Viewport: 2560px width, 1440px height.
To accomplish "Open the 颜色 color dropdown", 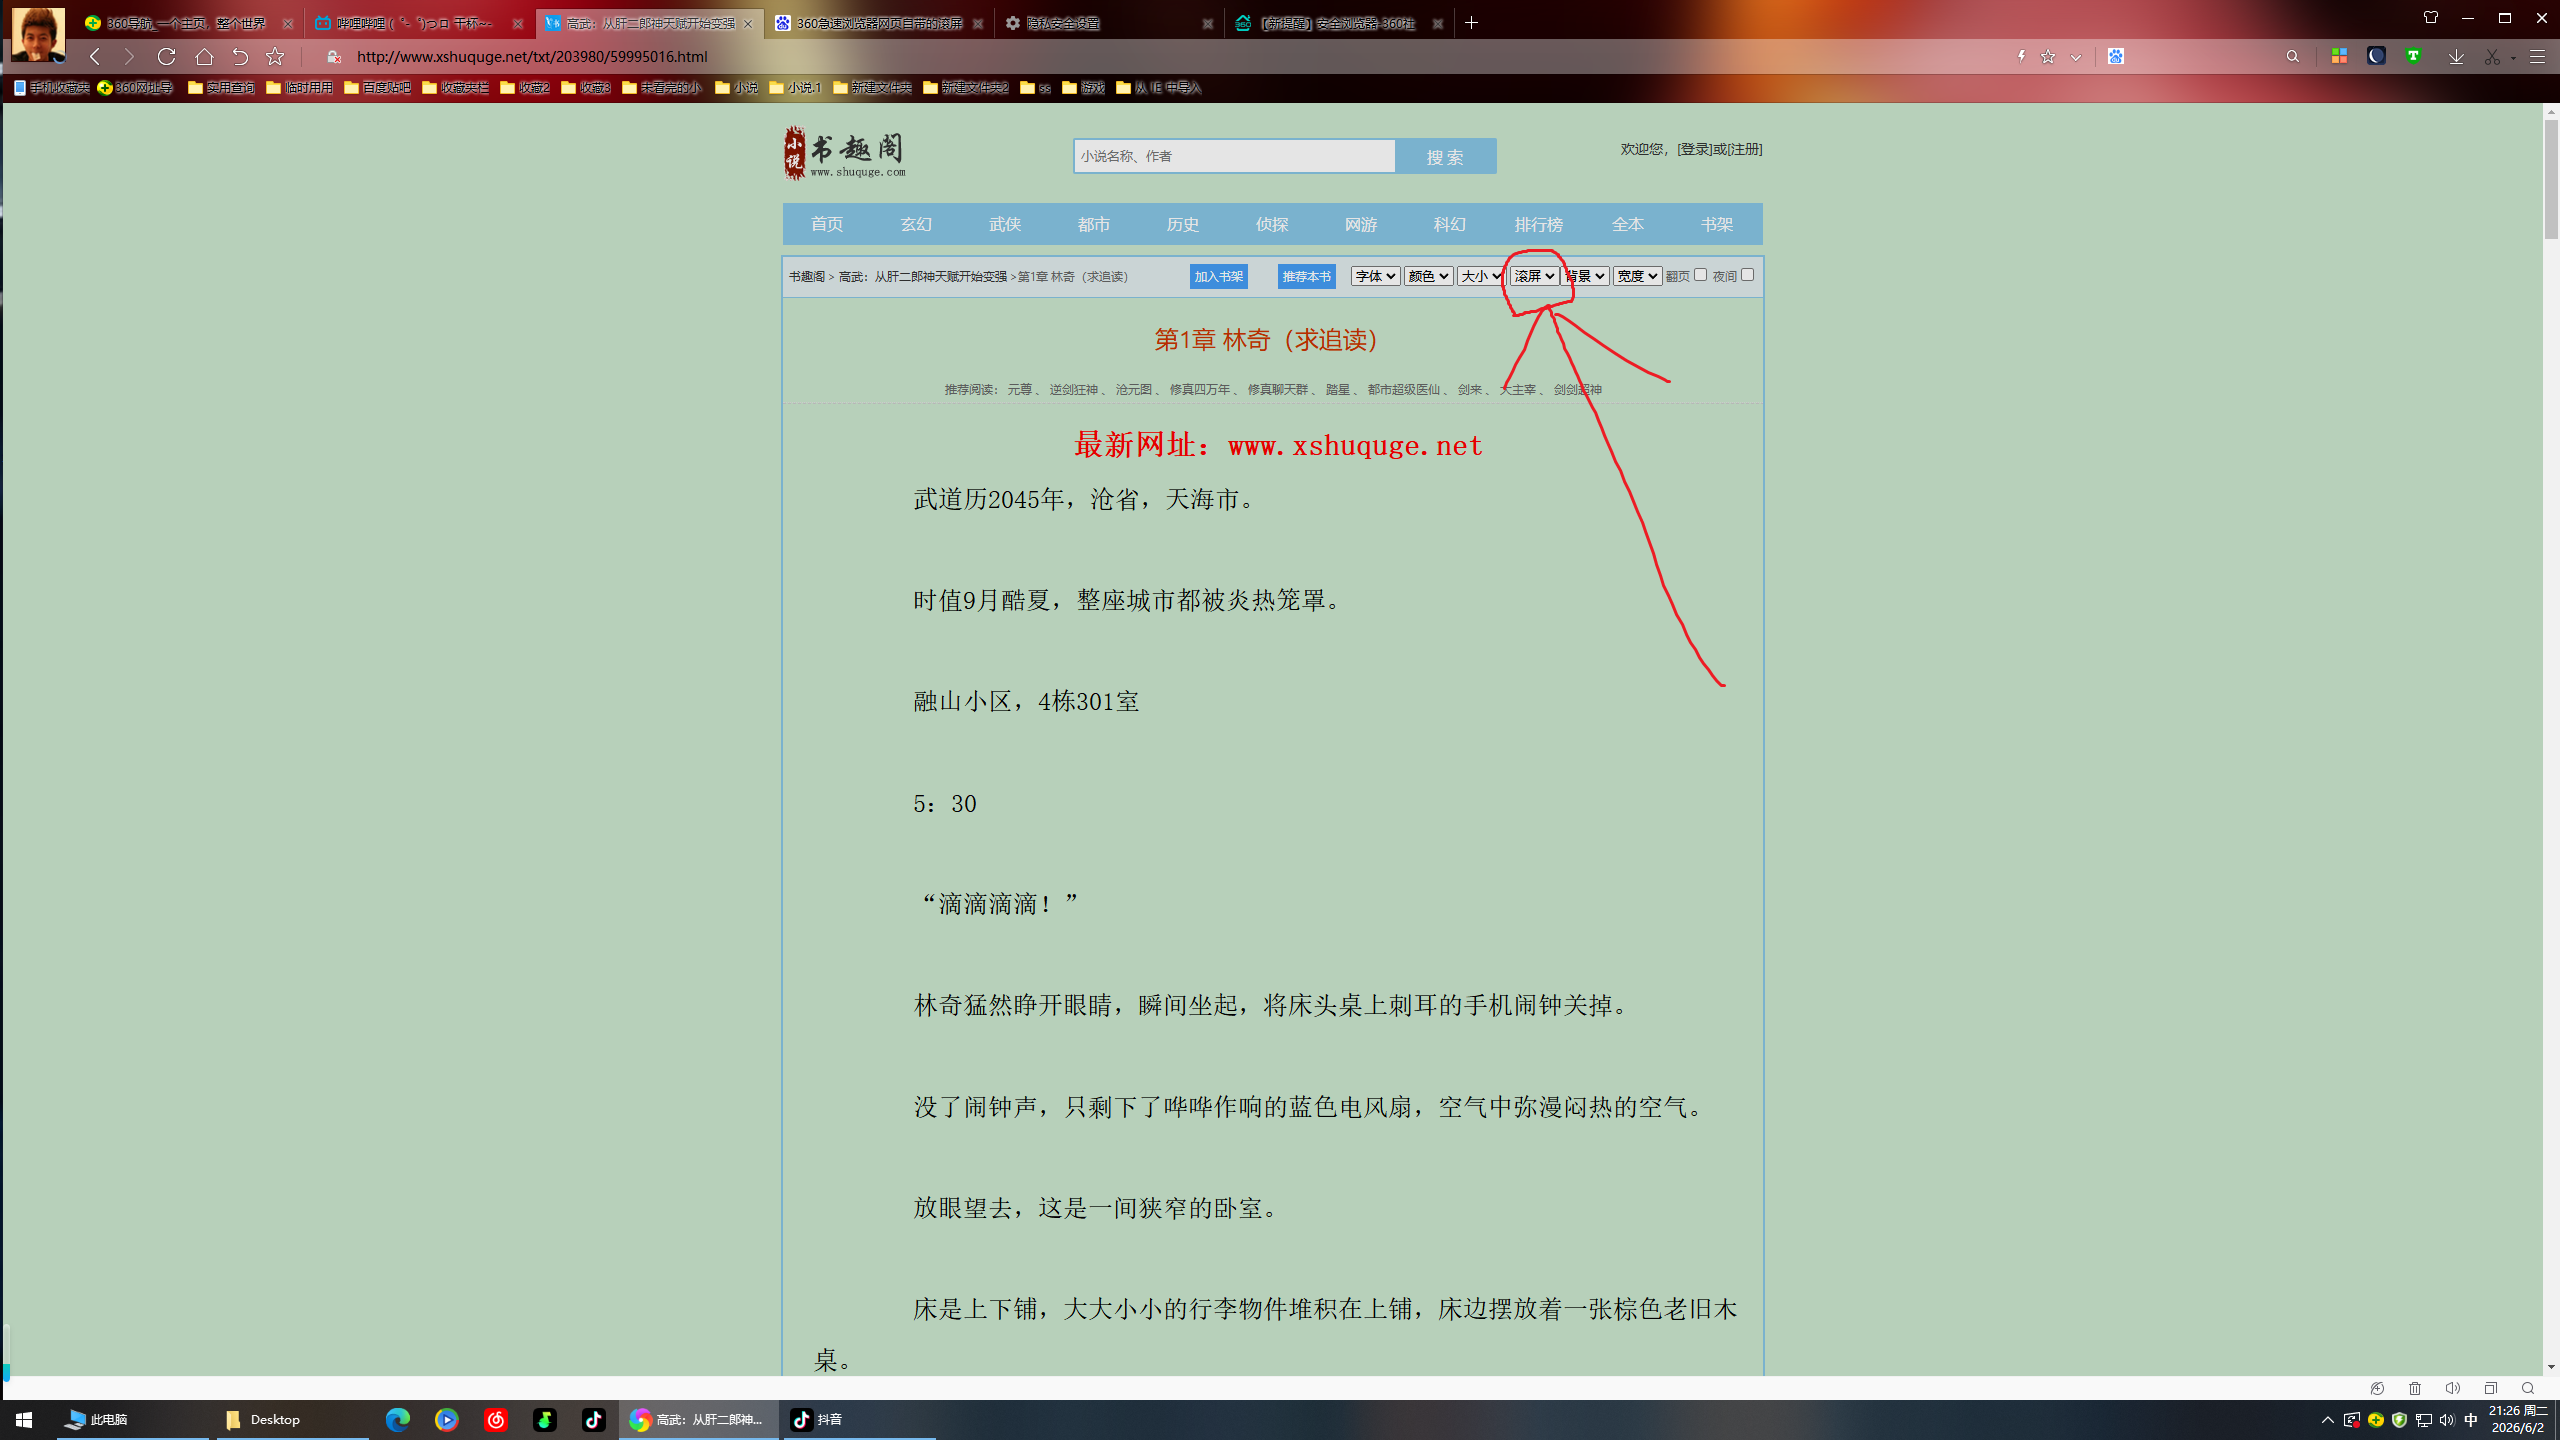I will click(x=1428, y=276).
